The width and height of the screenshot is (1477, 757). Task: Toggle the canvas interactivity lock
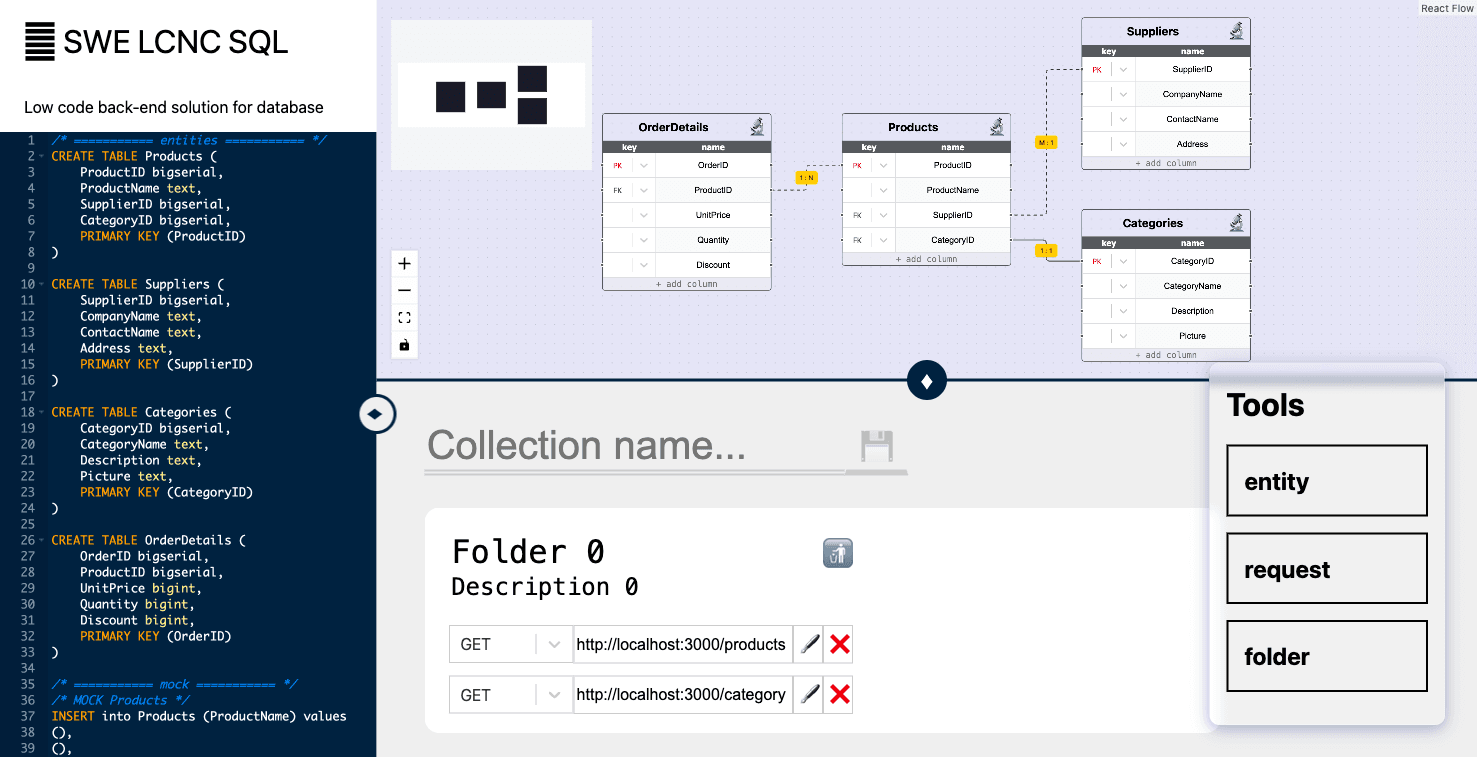(x=404, y=345)
